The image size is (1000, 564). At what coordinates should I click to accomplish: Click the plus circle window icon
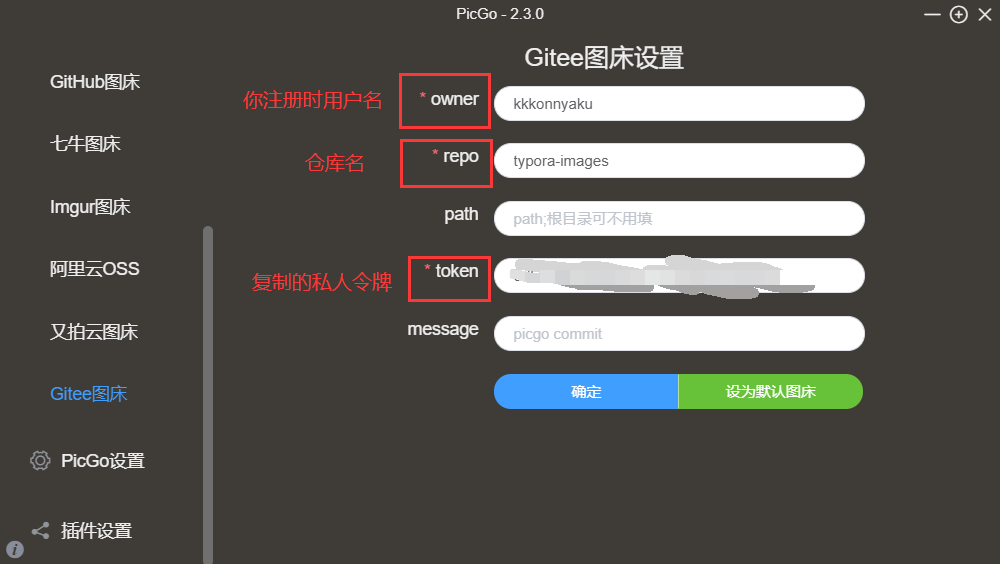coord(959,15)
